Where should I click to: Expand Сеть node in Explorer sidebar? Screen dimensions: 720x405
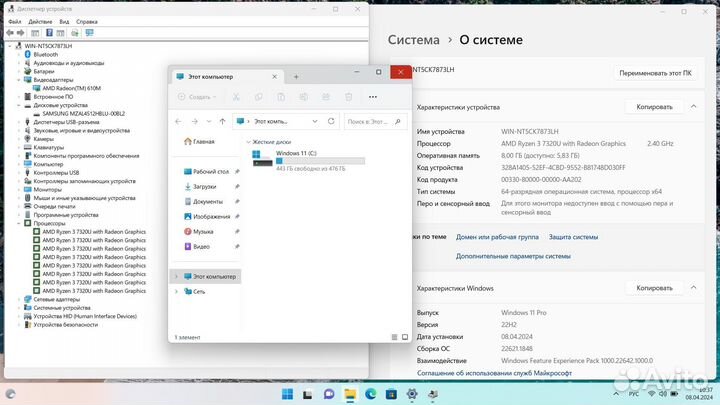point(176,292)
